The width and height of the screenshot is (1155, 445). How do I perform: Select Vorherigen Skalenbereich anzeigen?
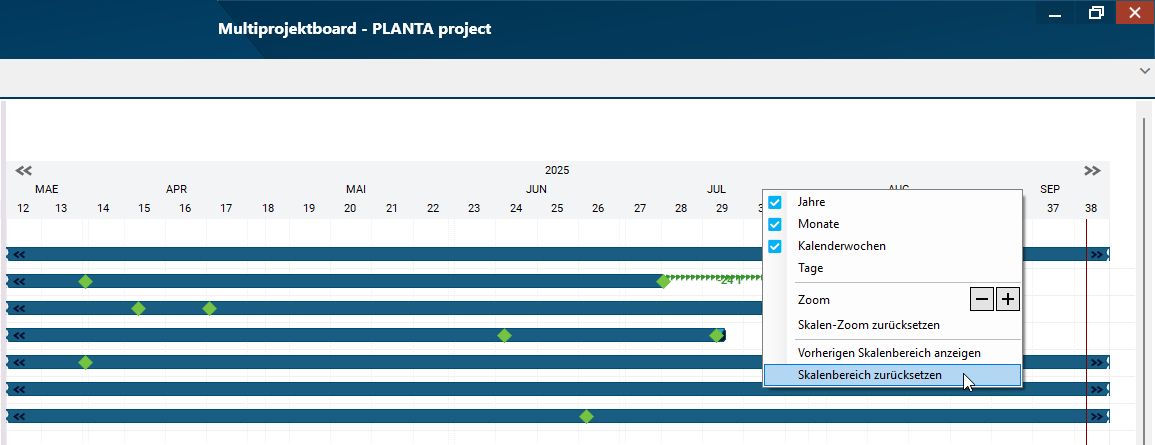889,352
